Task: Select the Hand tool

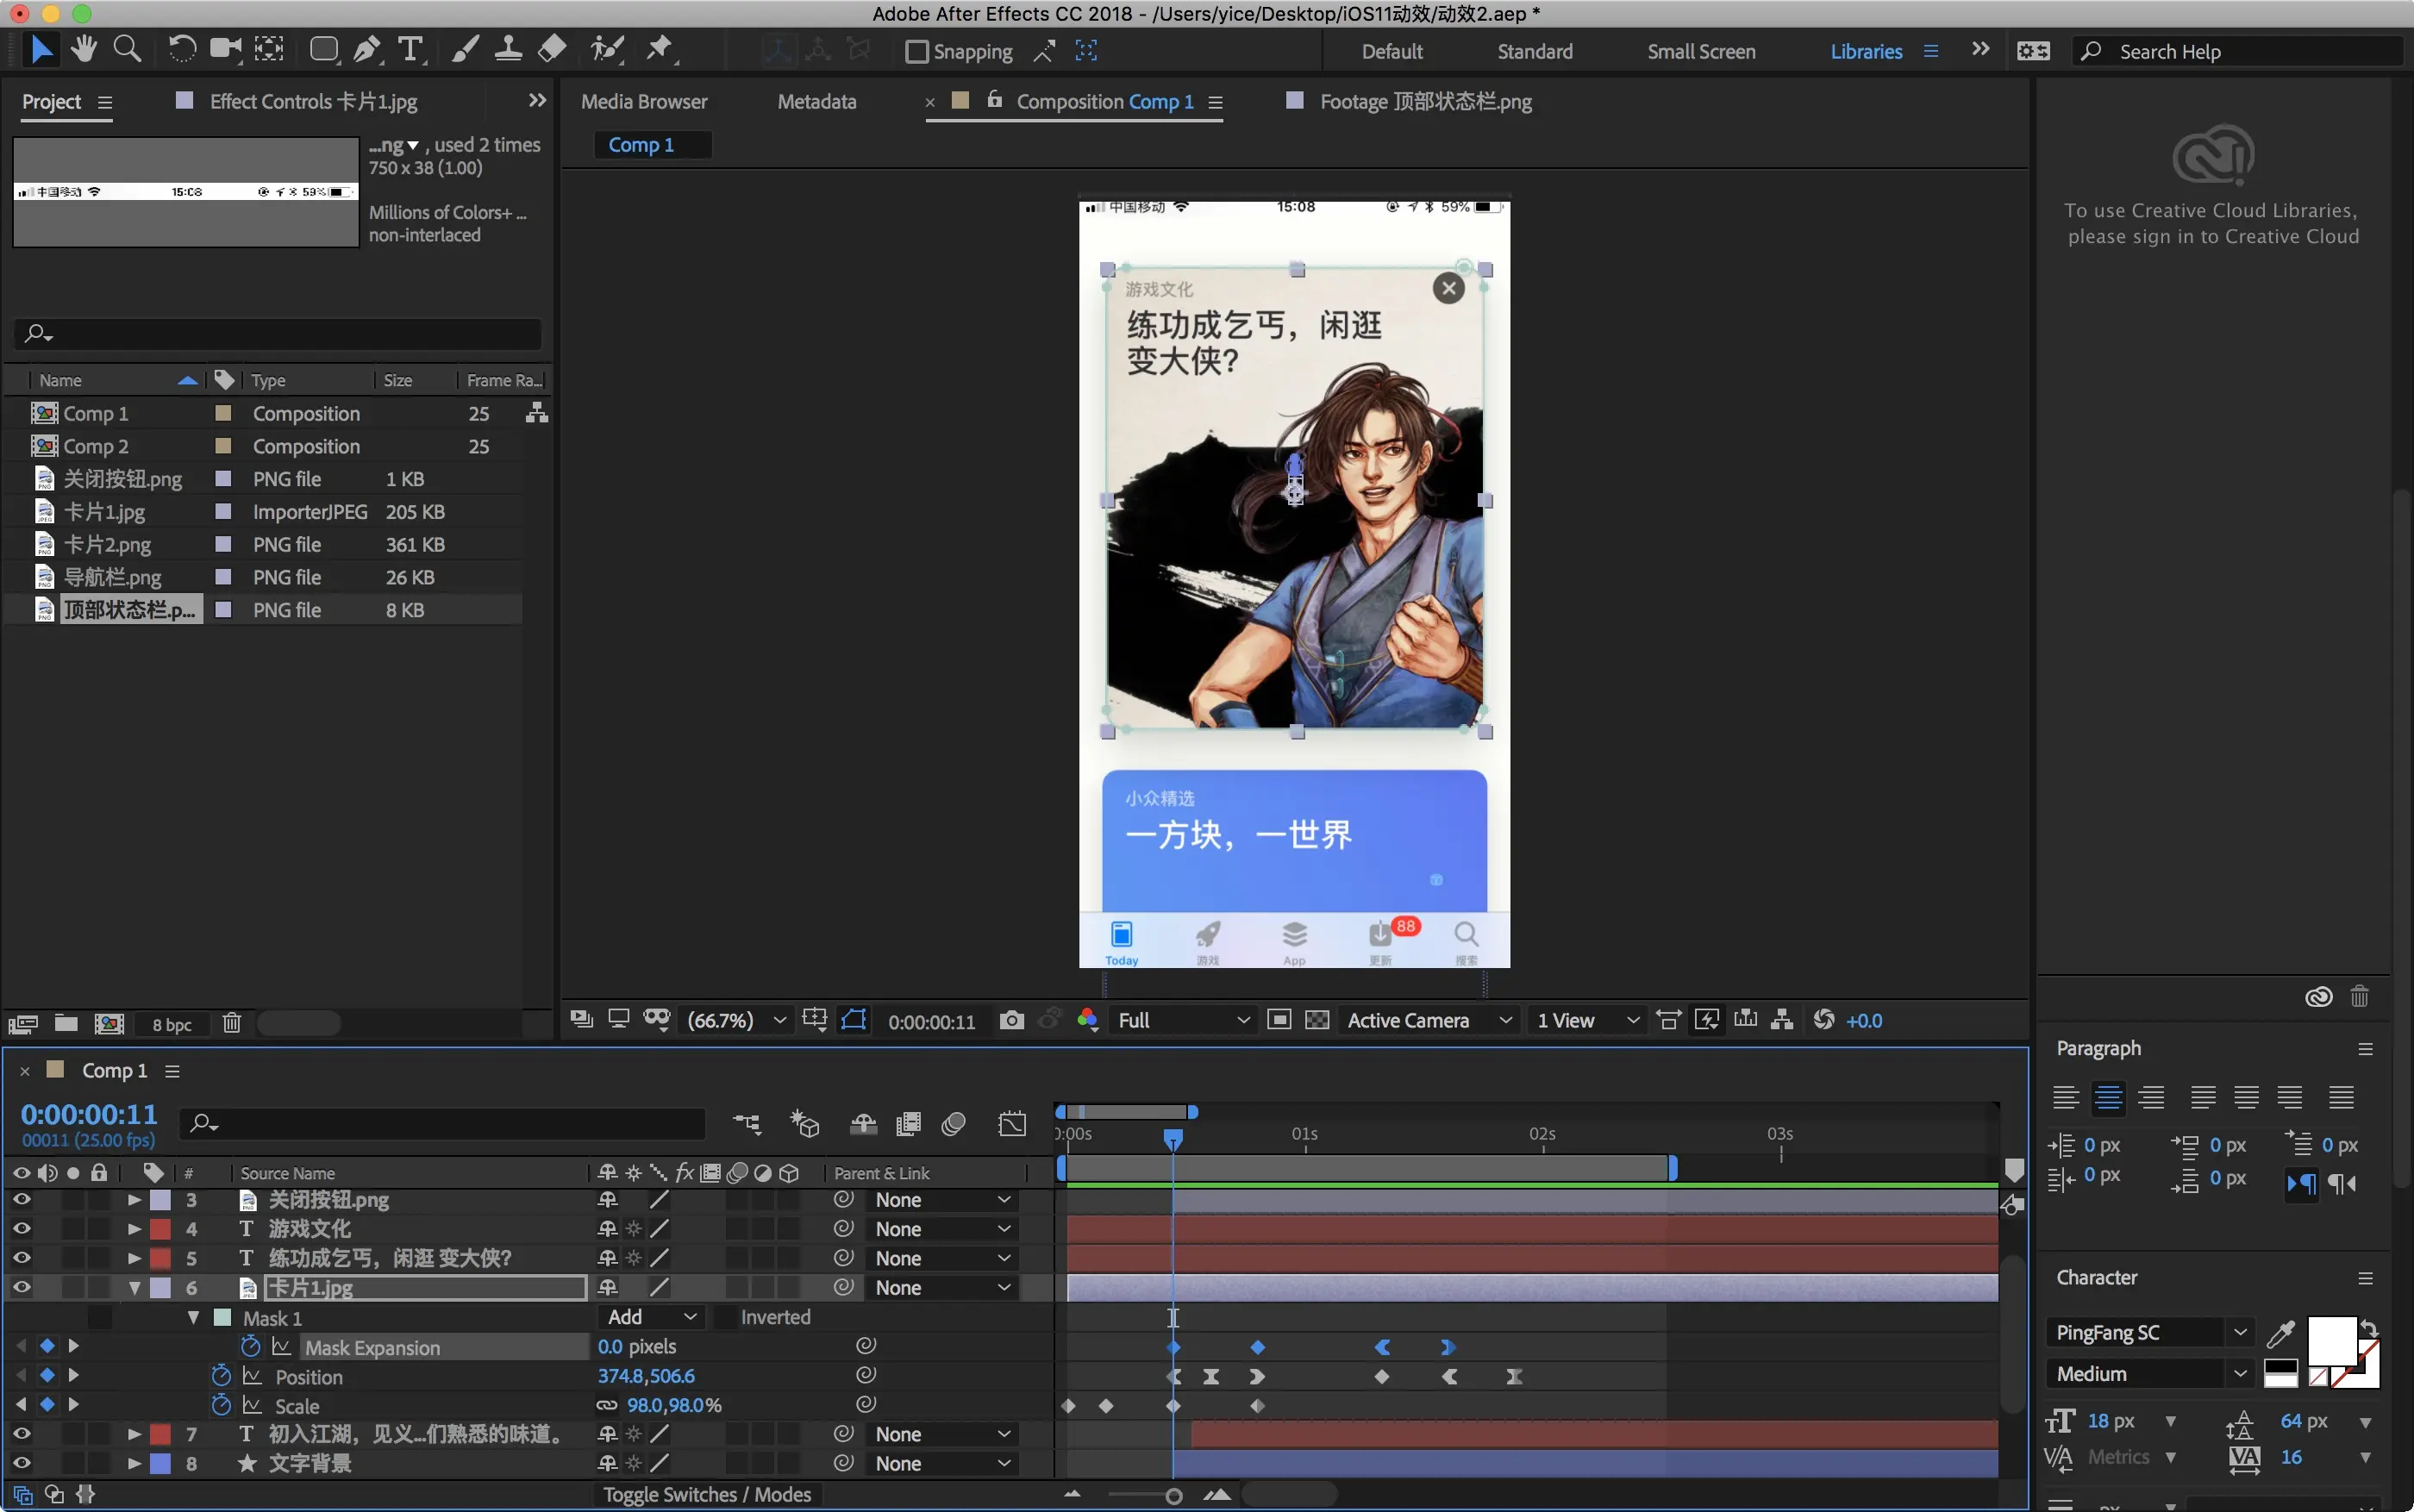Action: 84,49
